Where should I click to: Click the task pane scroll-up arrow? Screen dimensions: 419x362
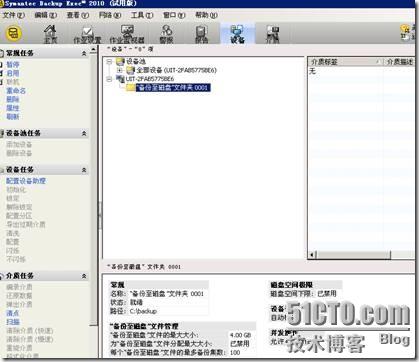[x=93, y=50]
